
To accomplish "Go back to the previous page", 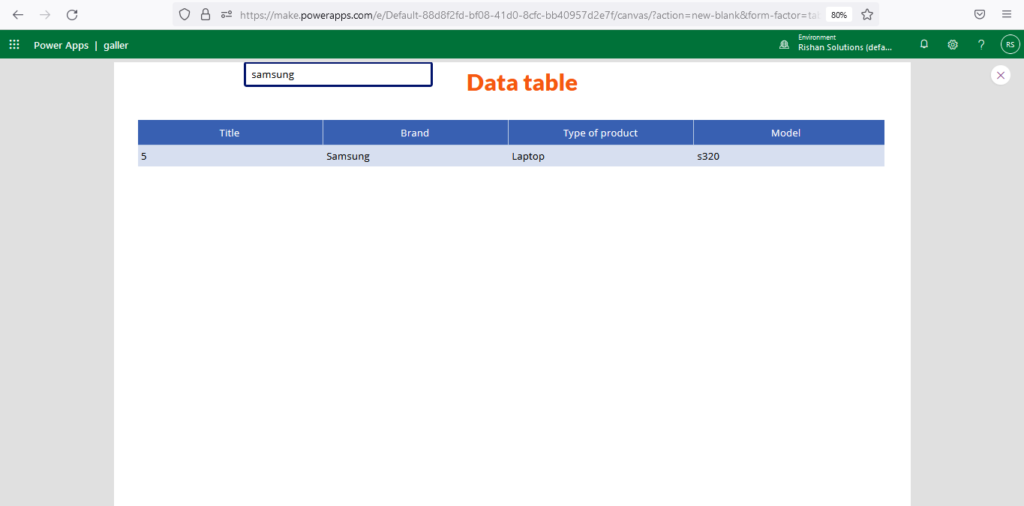I will click(18, 15).
